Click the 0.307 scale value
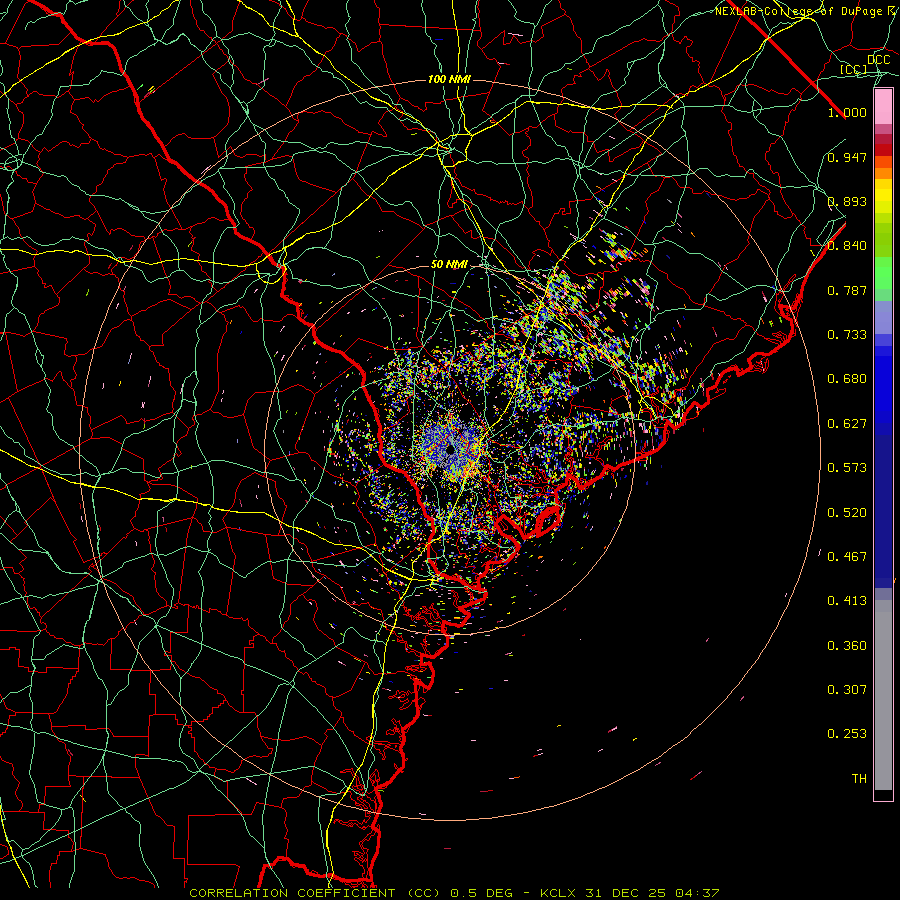Screen dimensions: 900x900 point(847,690)
